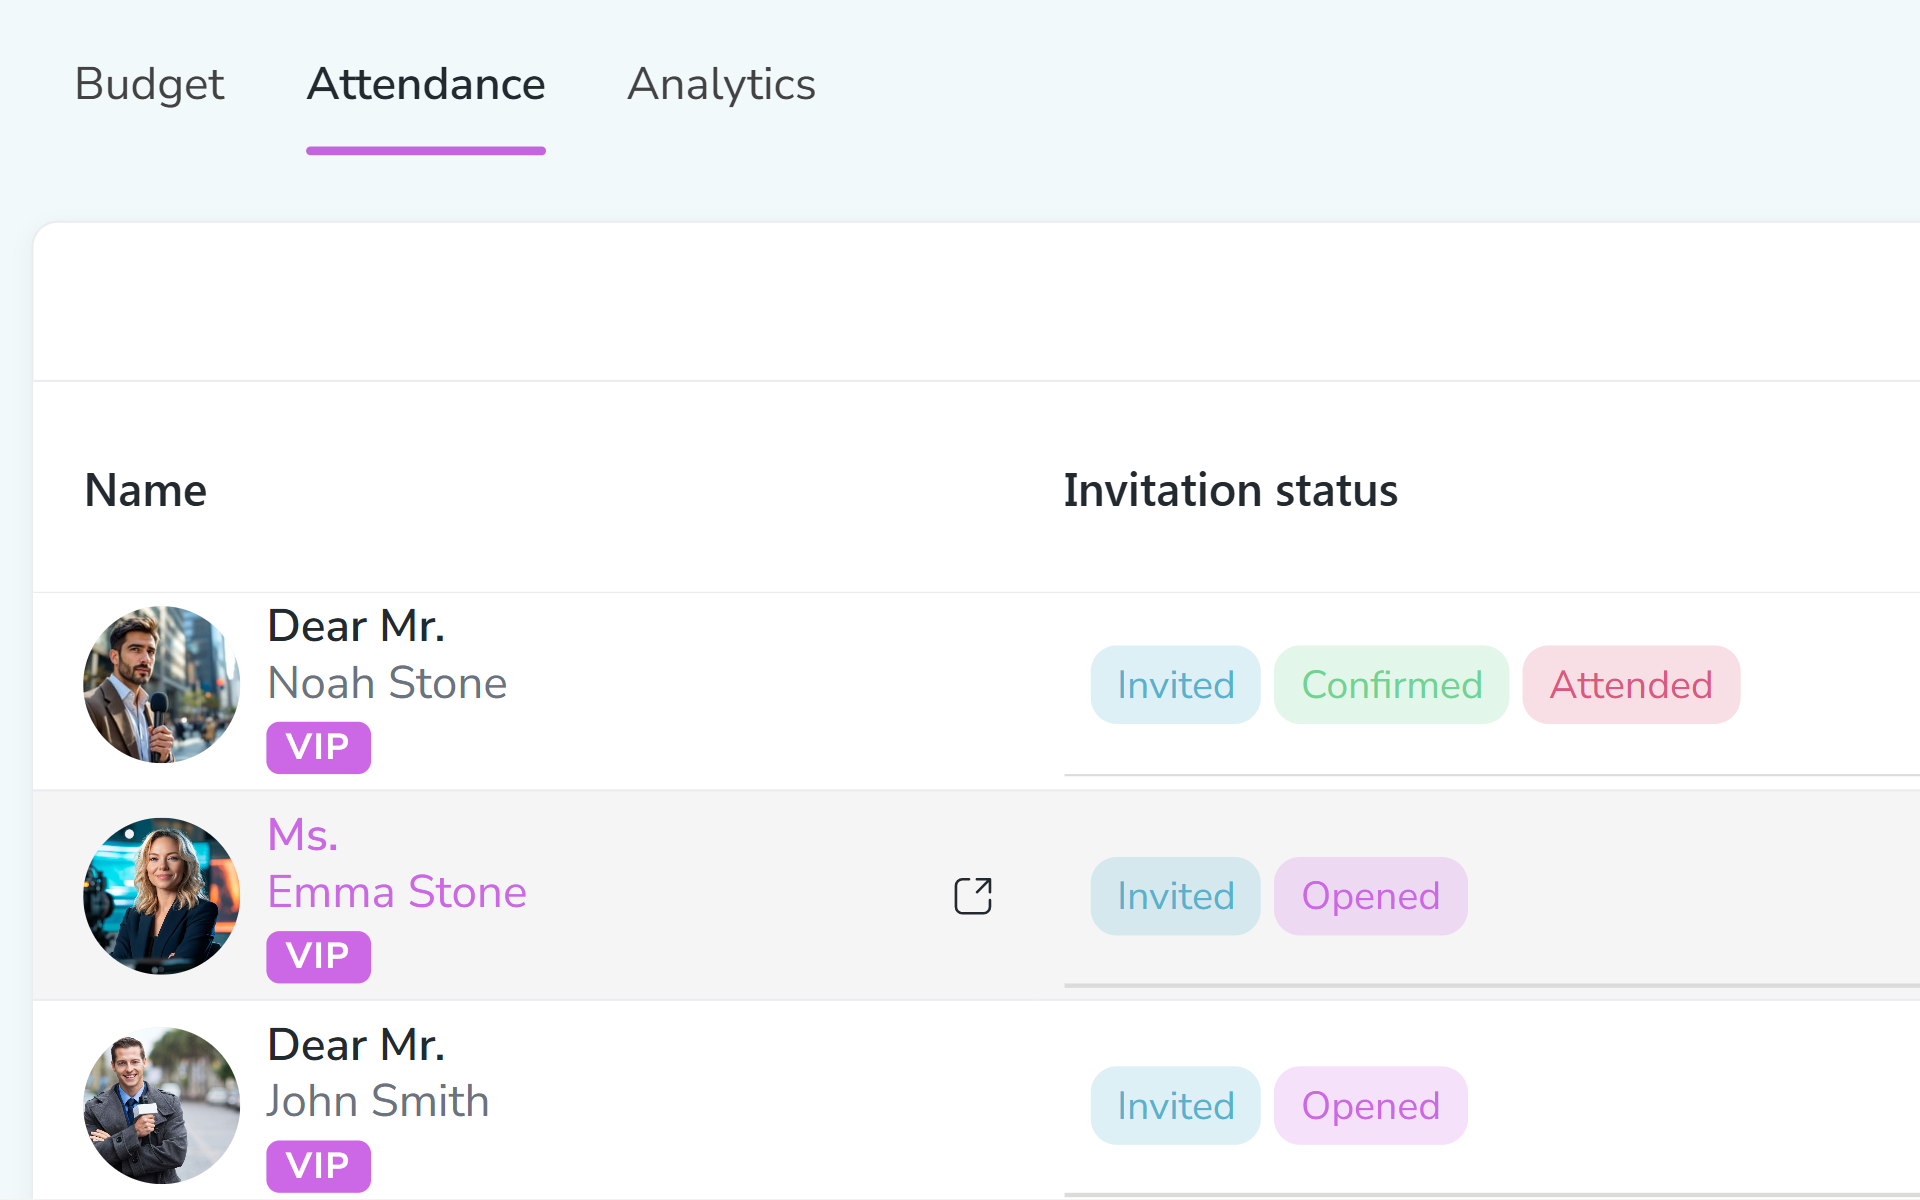This screenshot has width=1920, height=1200.
Task: Click the John Smith name text
Action: (x=378, y=1101)
